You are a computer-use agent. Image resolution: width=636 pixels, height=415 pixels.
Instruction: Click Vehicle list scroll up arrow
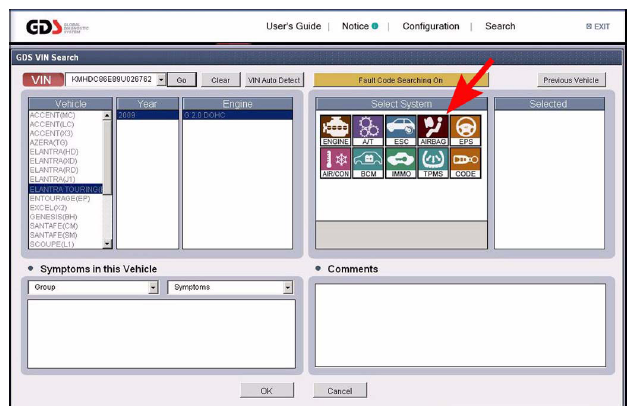107,116
